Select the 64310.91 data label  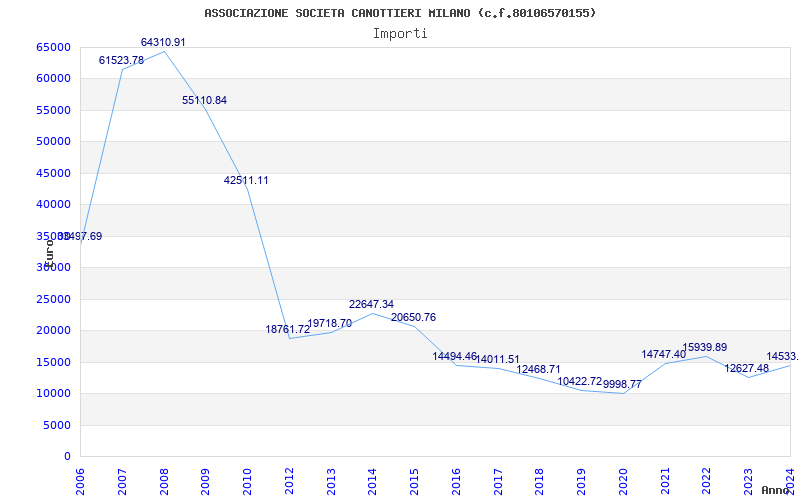[x=163, y=42]
